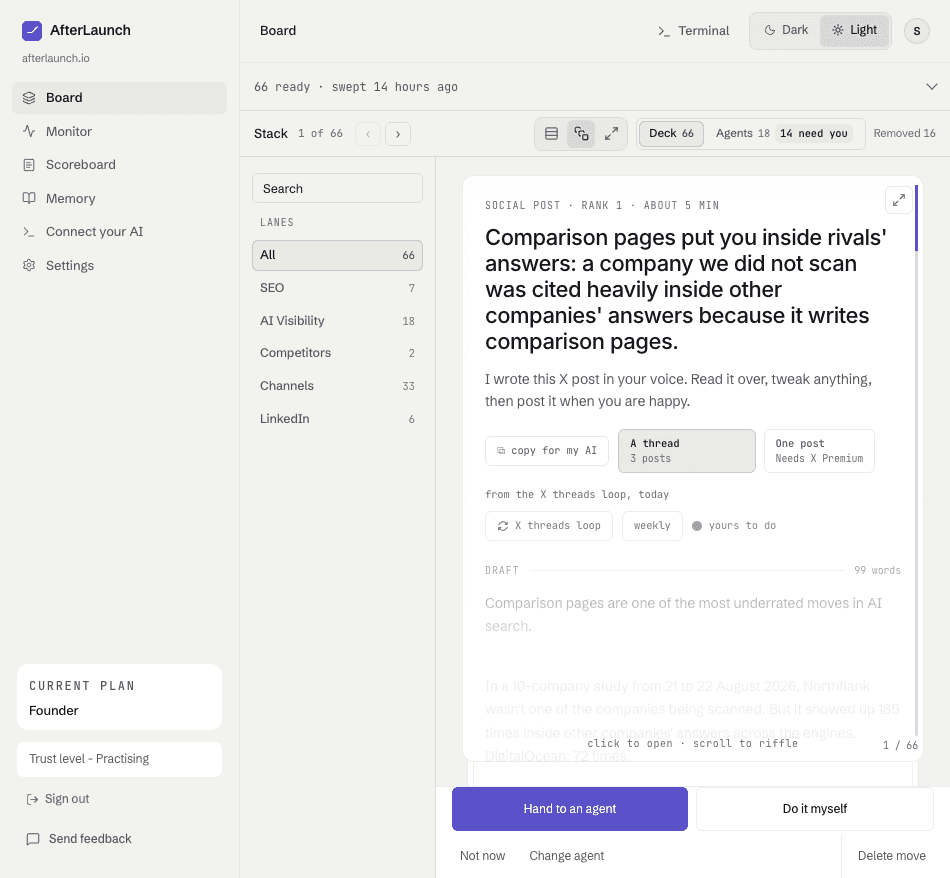The height and width of the screenshot is (878, 950).
Task: Click Not now
Action: pyautogui.click(x=482, y=856)
